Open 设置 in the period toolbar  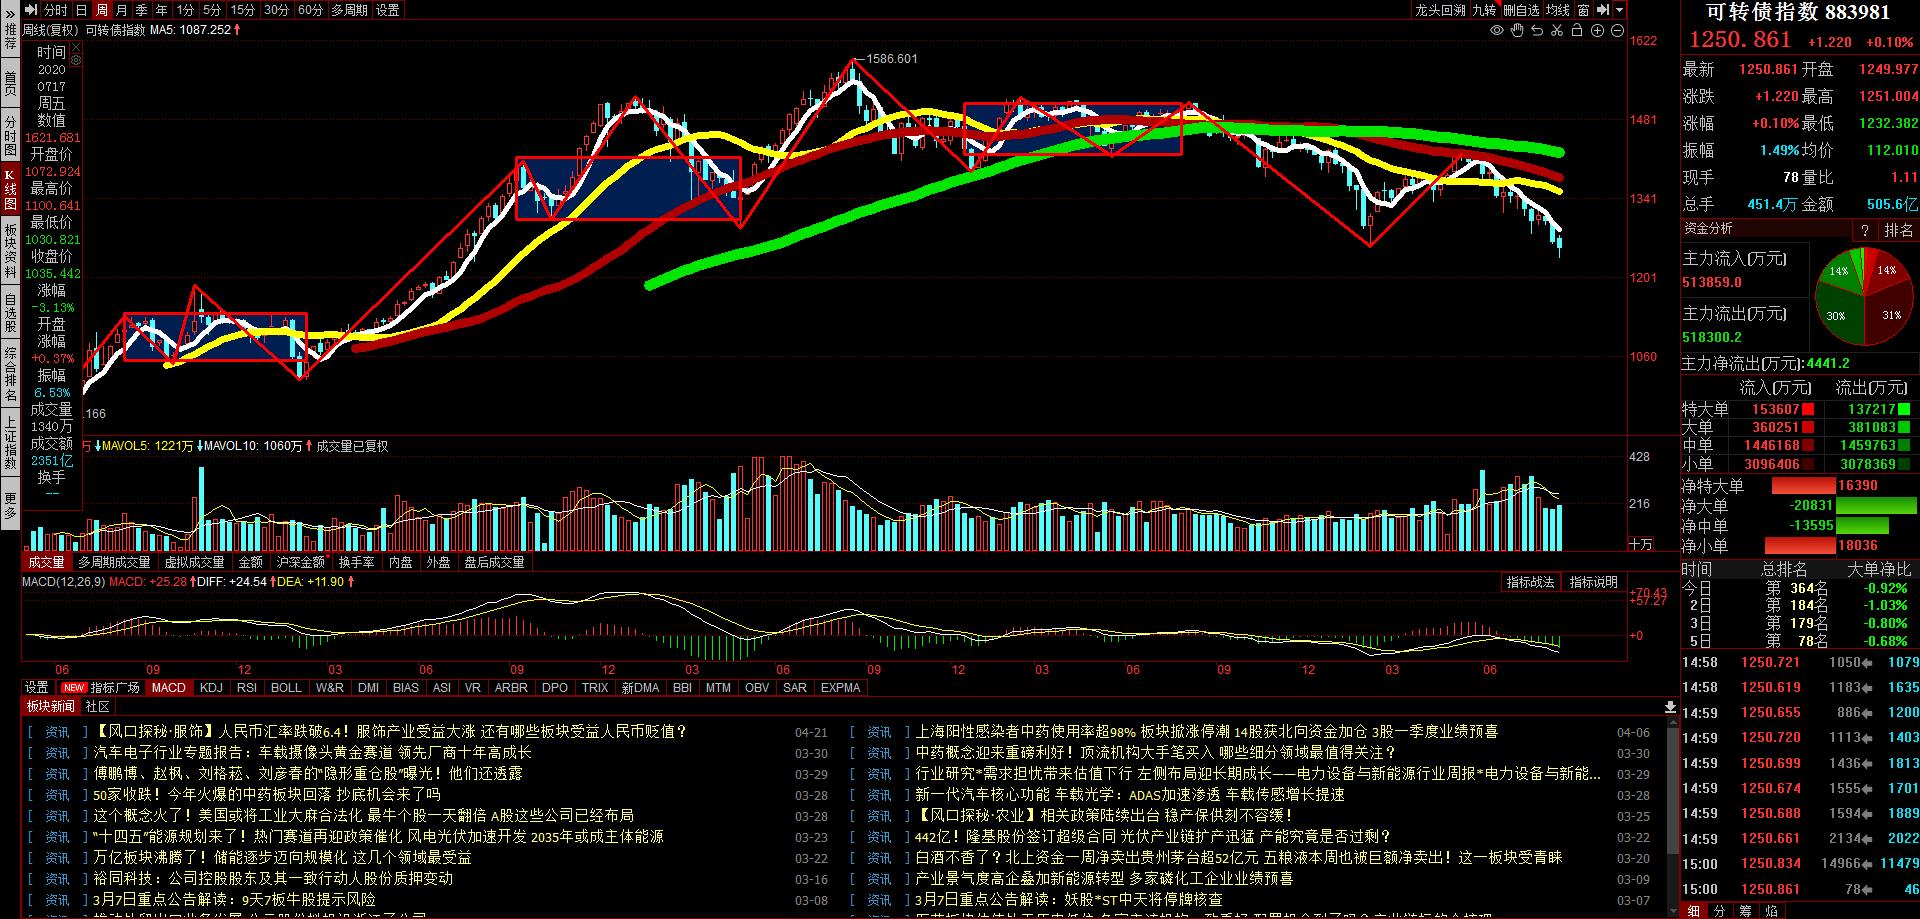click(x=388, y=10)
